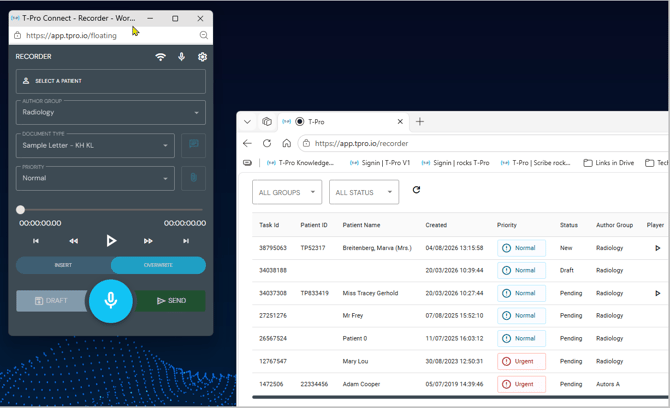The width and height of the screenshot is (670, 408).
Task: Go to browser home page
Action: point(287,143)
